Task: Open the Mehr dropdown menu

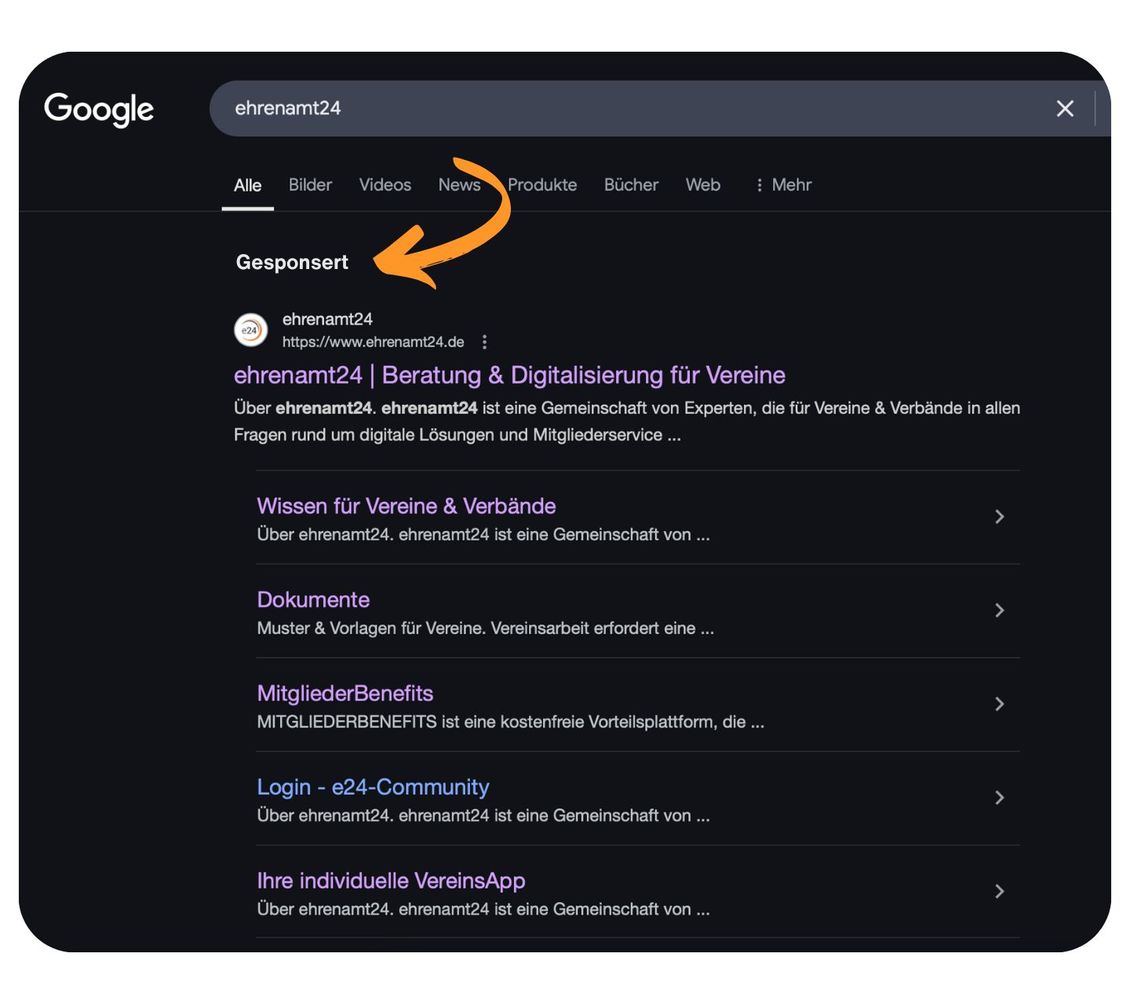Action: coord(783,185)
